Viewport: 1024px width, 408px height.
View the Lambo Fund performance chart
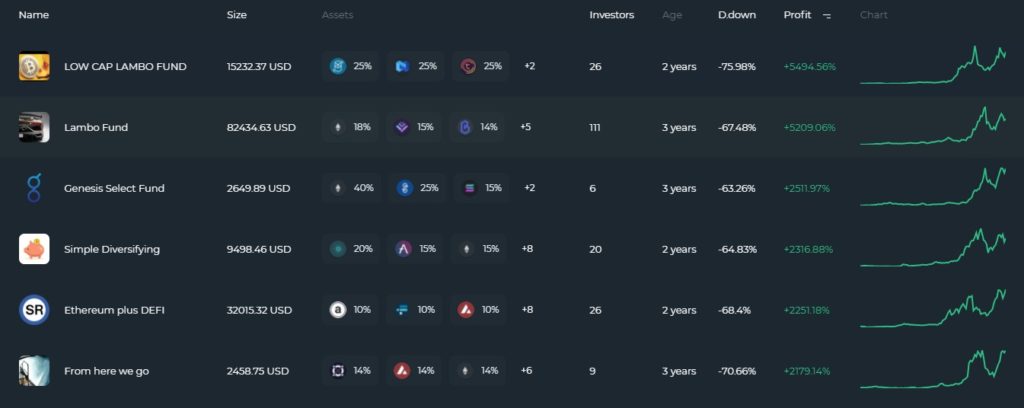[933, 126]
